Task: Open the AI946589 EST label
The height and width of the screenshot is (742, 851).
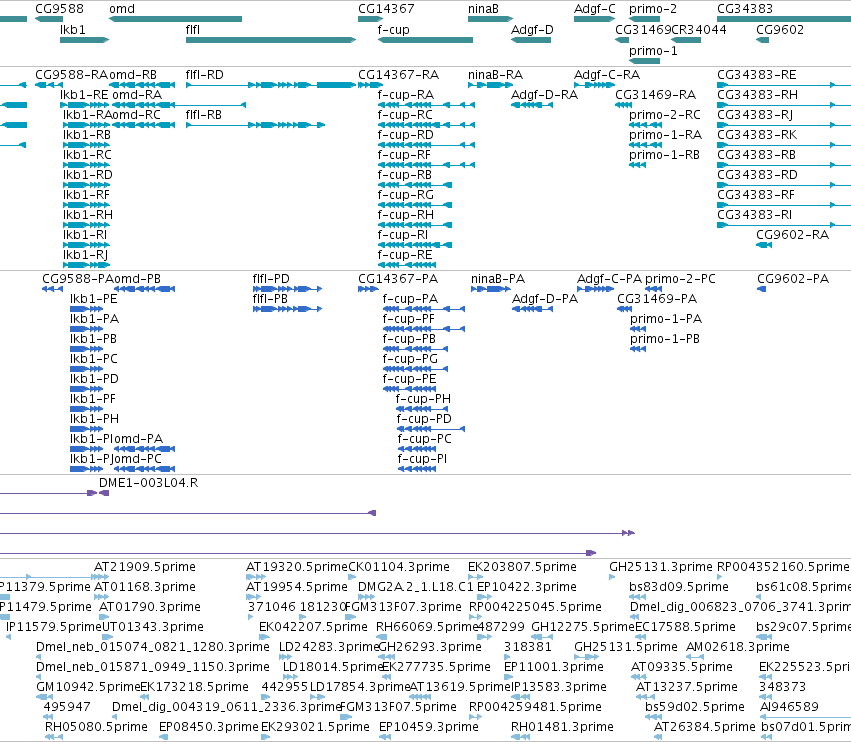Action: click(790, 707)
